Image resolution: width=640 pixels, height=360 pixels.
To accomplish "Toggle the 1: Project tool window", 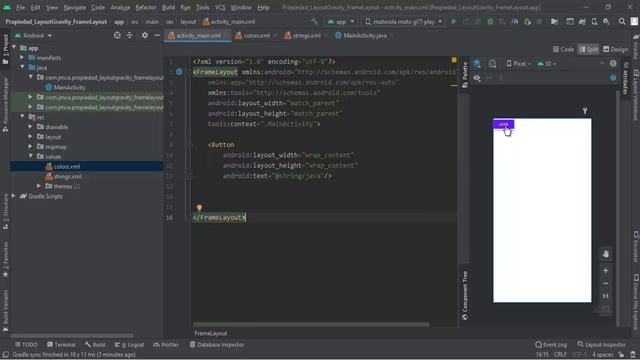I will point(5,49).
